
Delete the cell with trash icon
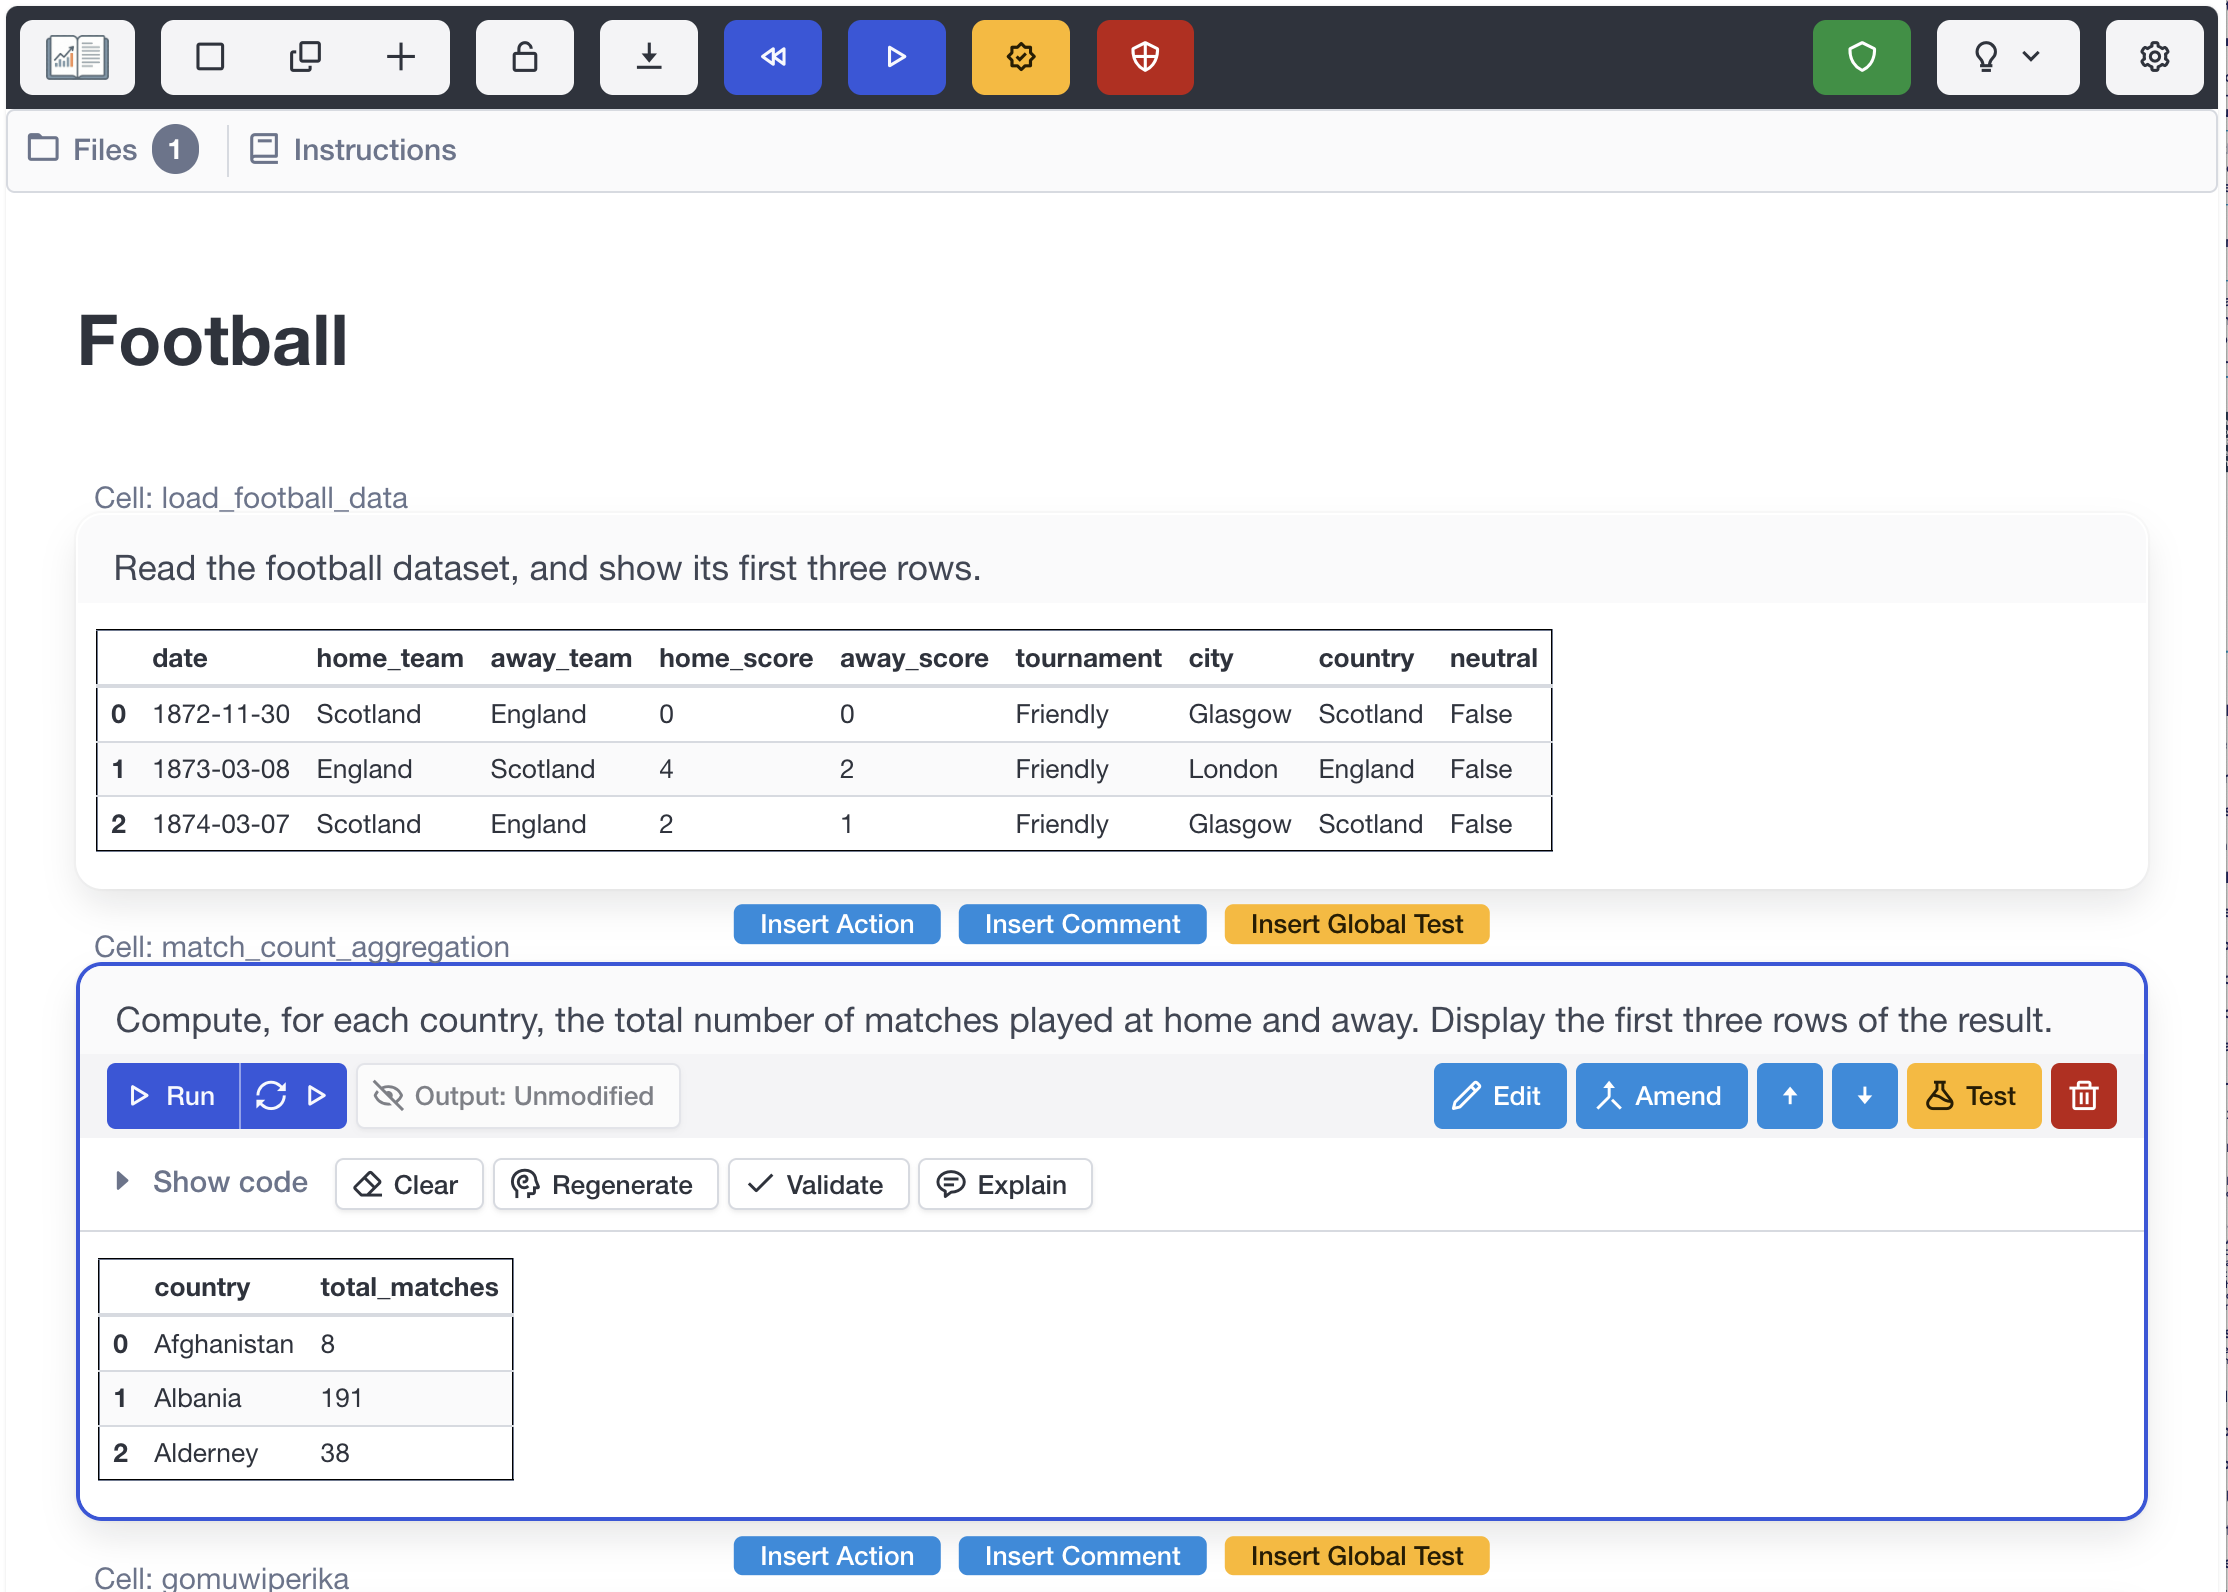coord(2084,1096)
